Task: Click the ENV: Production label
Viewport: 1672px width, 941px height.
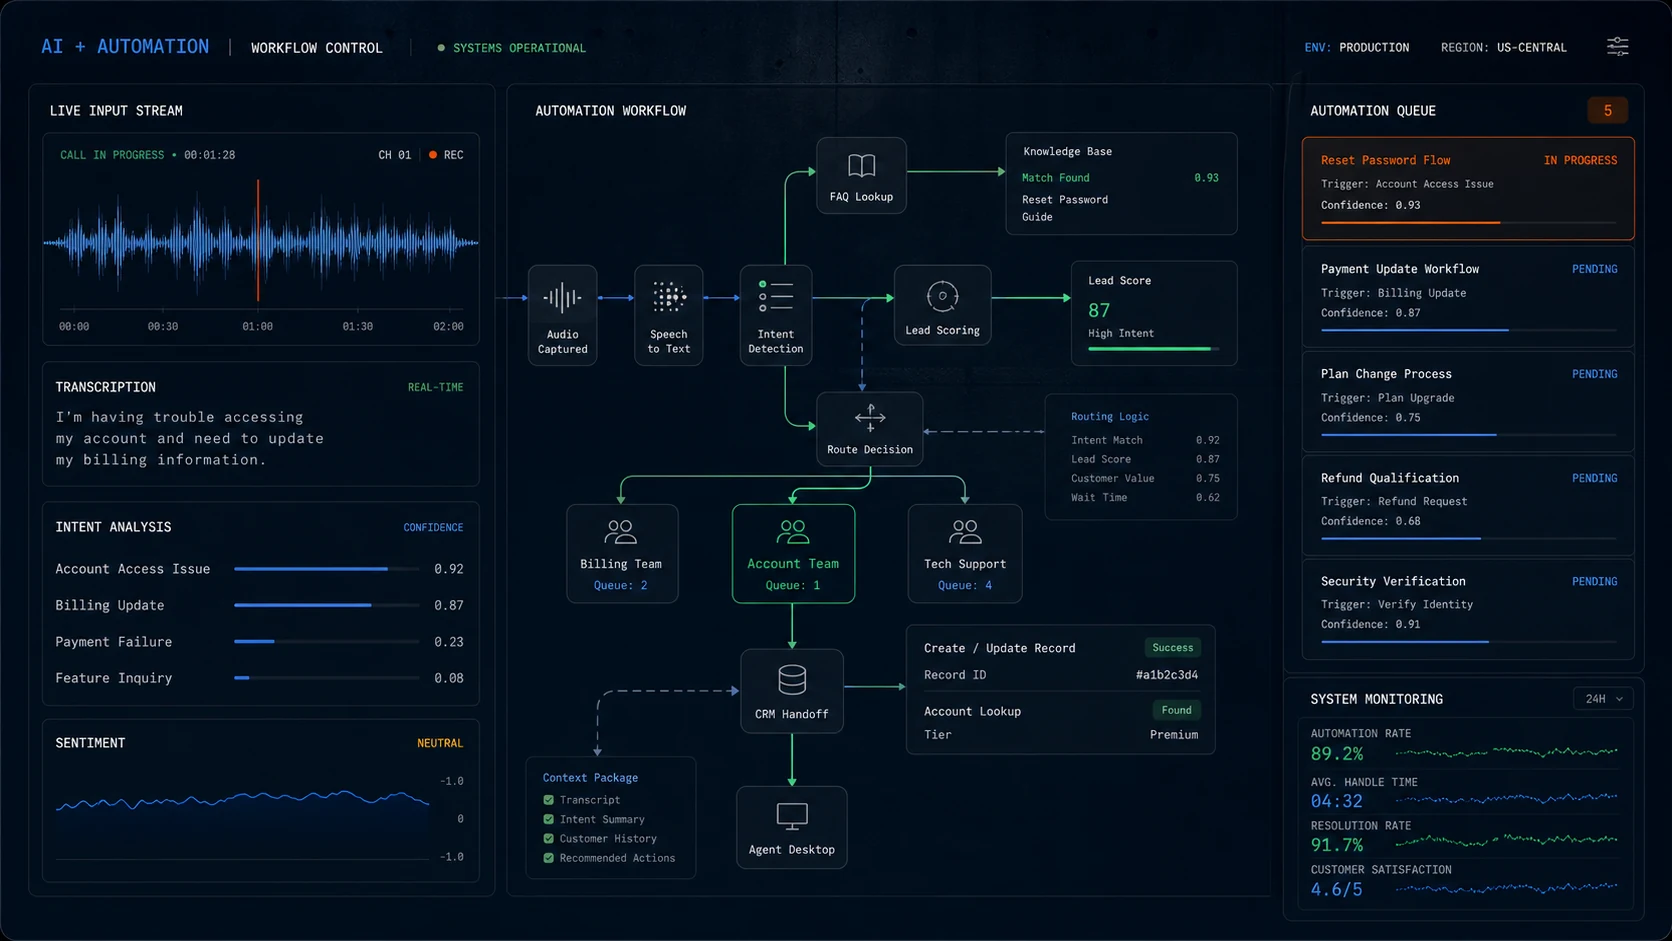Action: point(1356,47)
